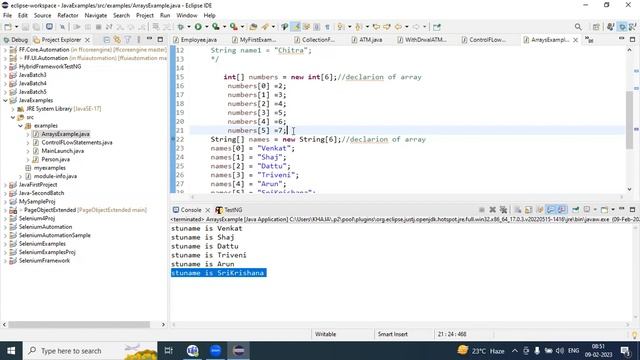The height and width of the screenshot is (360, 640).
Task: Open the Debug button dropdown arrow
Action: [189, 27]
